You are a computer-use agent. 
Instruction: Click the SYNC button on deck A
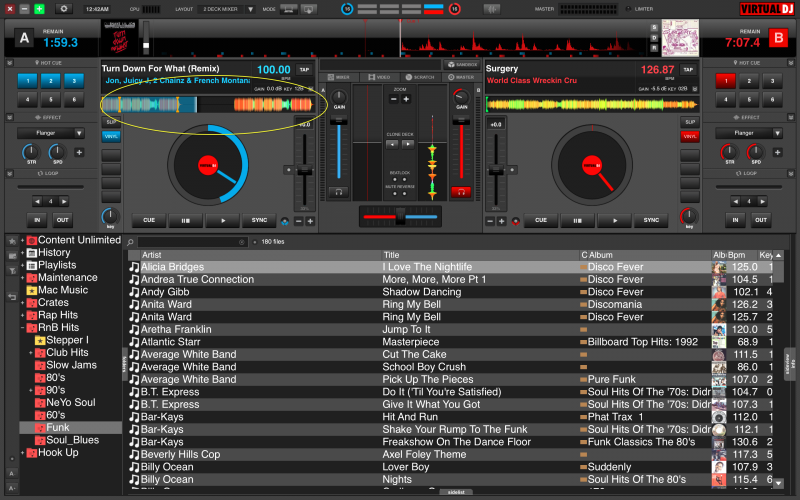pyautogui.click(x=259, y=221)
